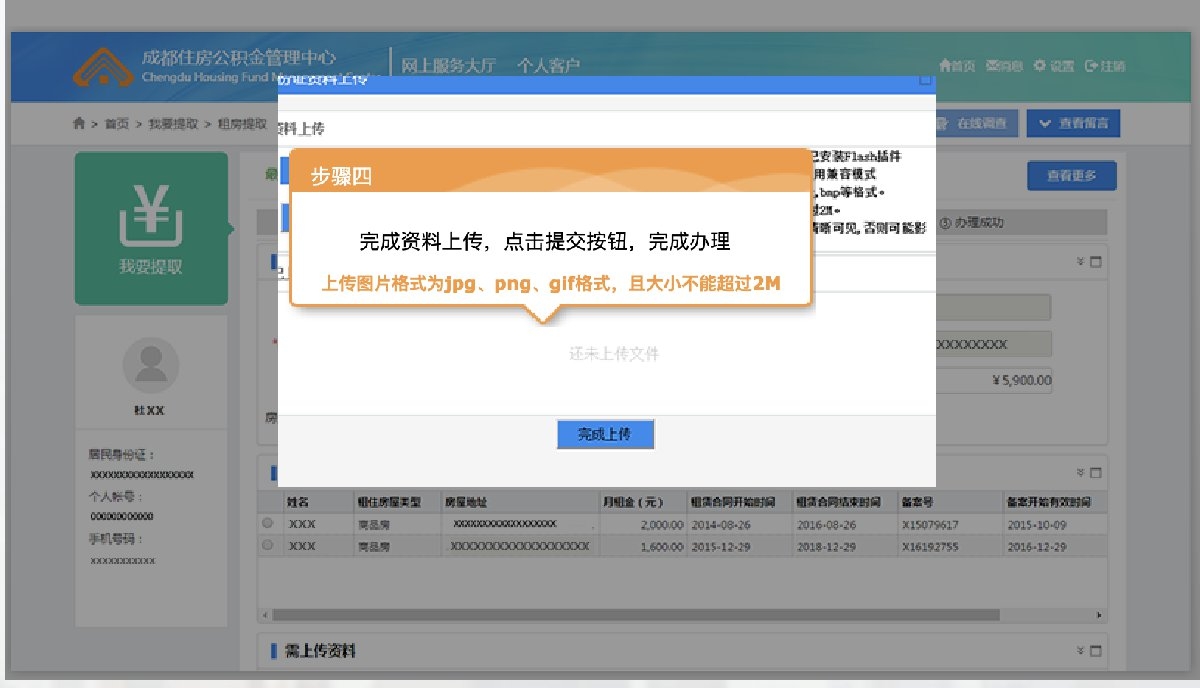The width and height of the screenshot is (1200, 688).
Task: Select radio button for record X16192755
Action: (266, 546)
